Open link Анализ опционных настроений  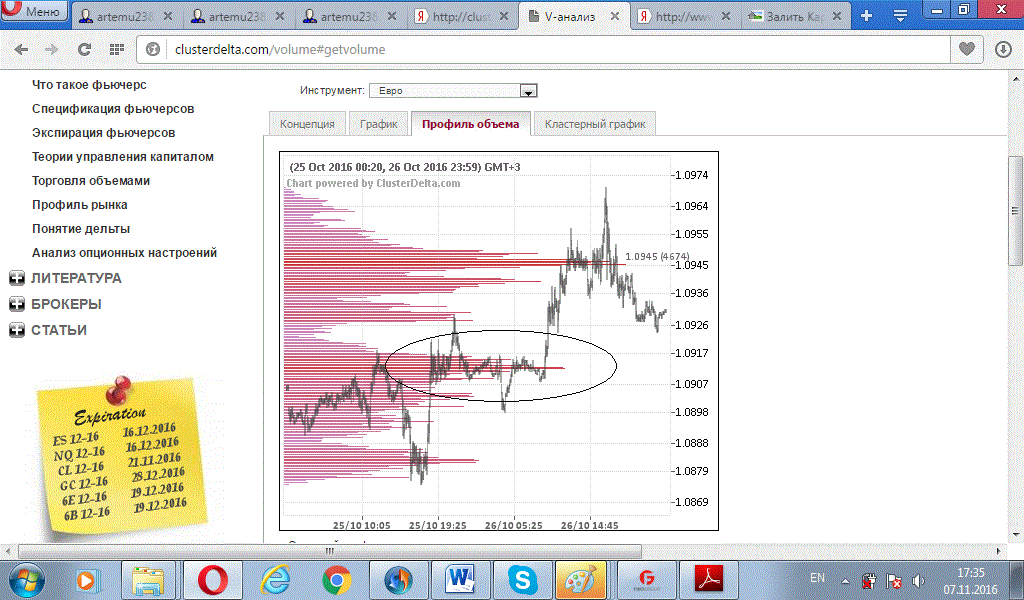(x=124, y=253)
